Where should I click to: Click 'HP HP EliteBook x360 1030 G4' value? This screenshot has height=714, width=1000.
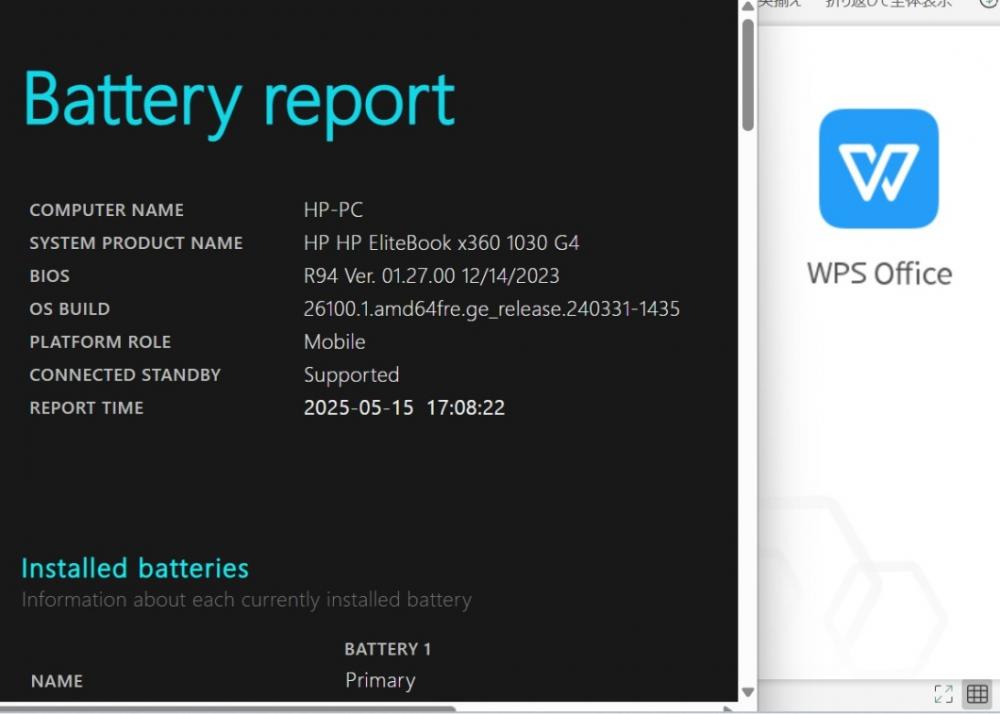[441, 243]
